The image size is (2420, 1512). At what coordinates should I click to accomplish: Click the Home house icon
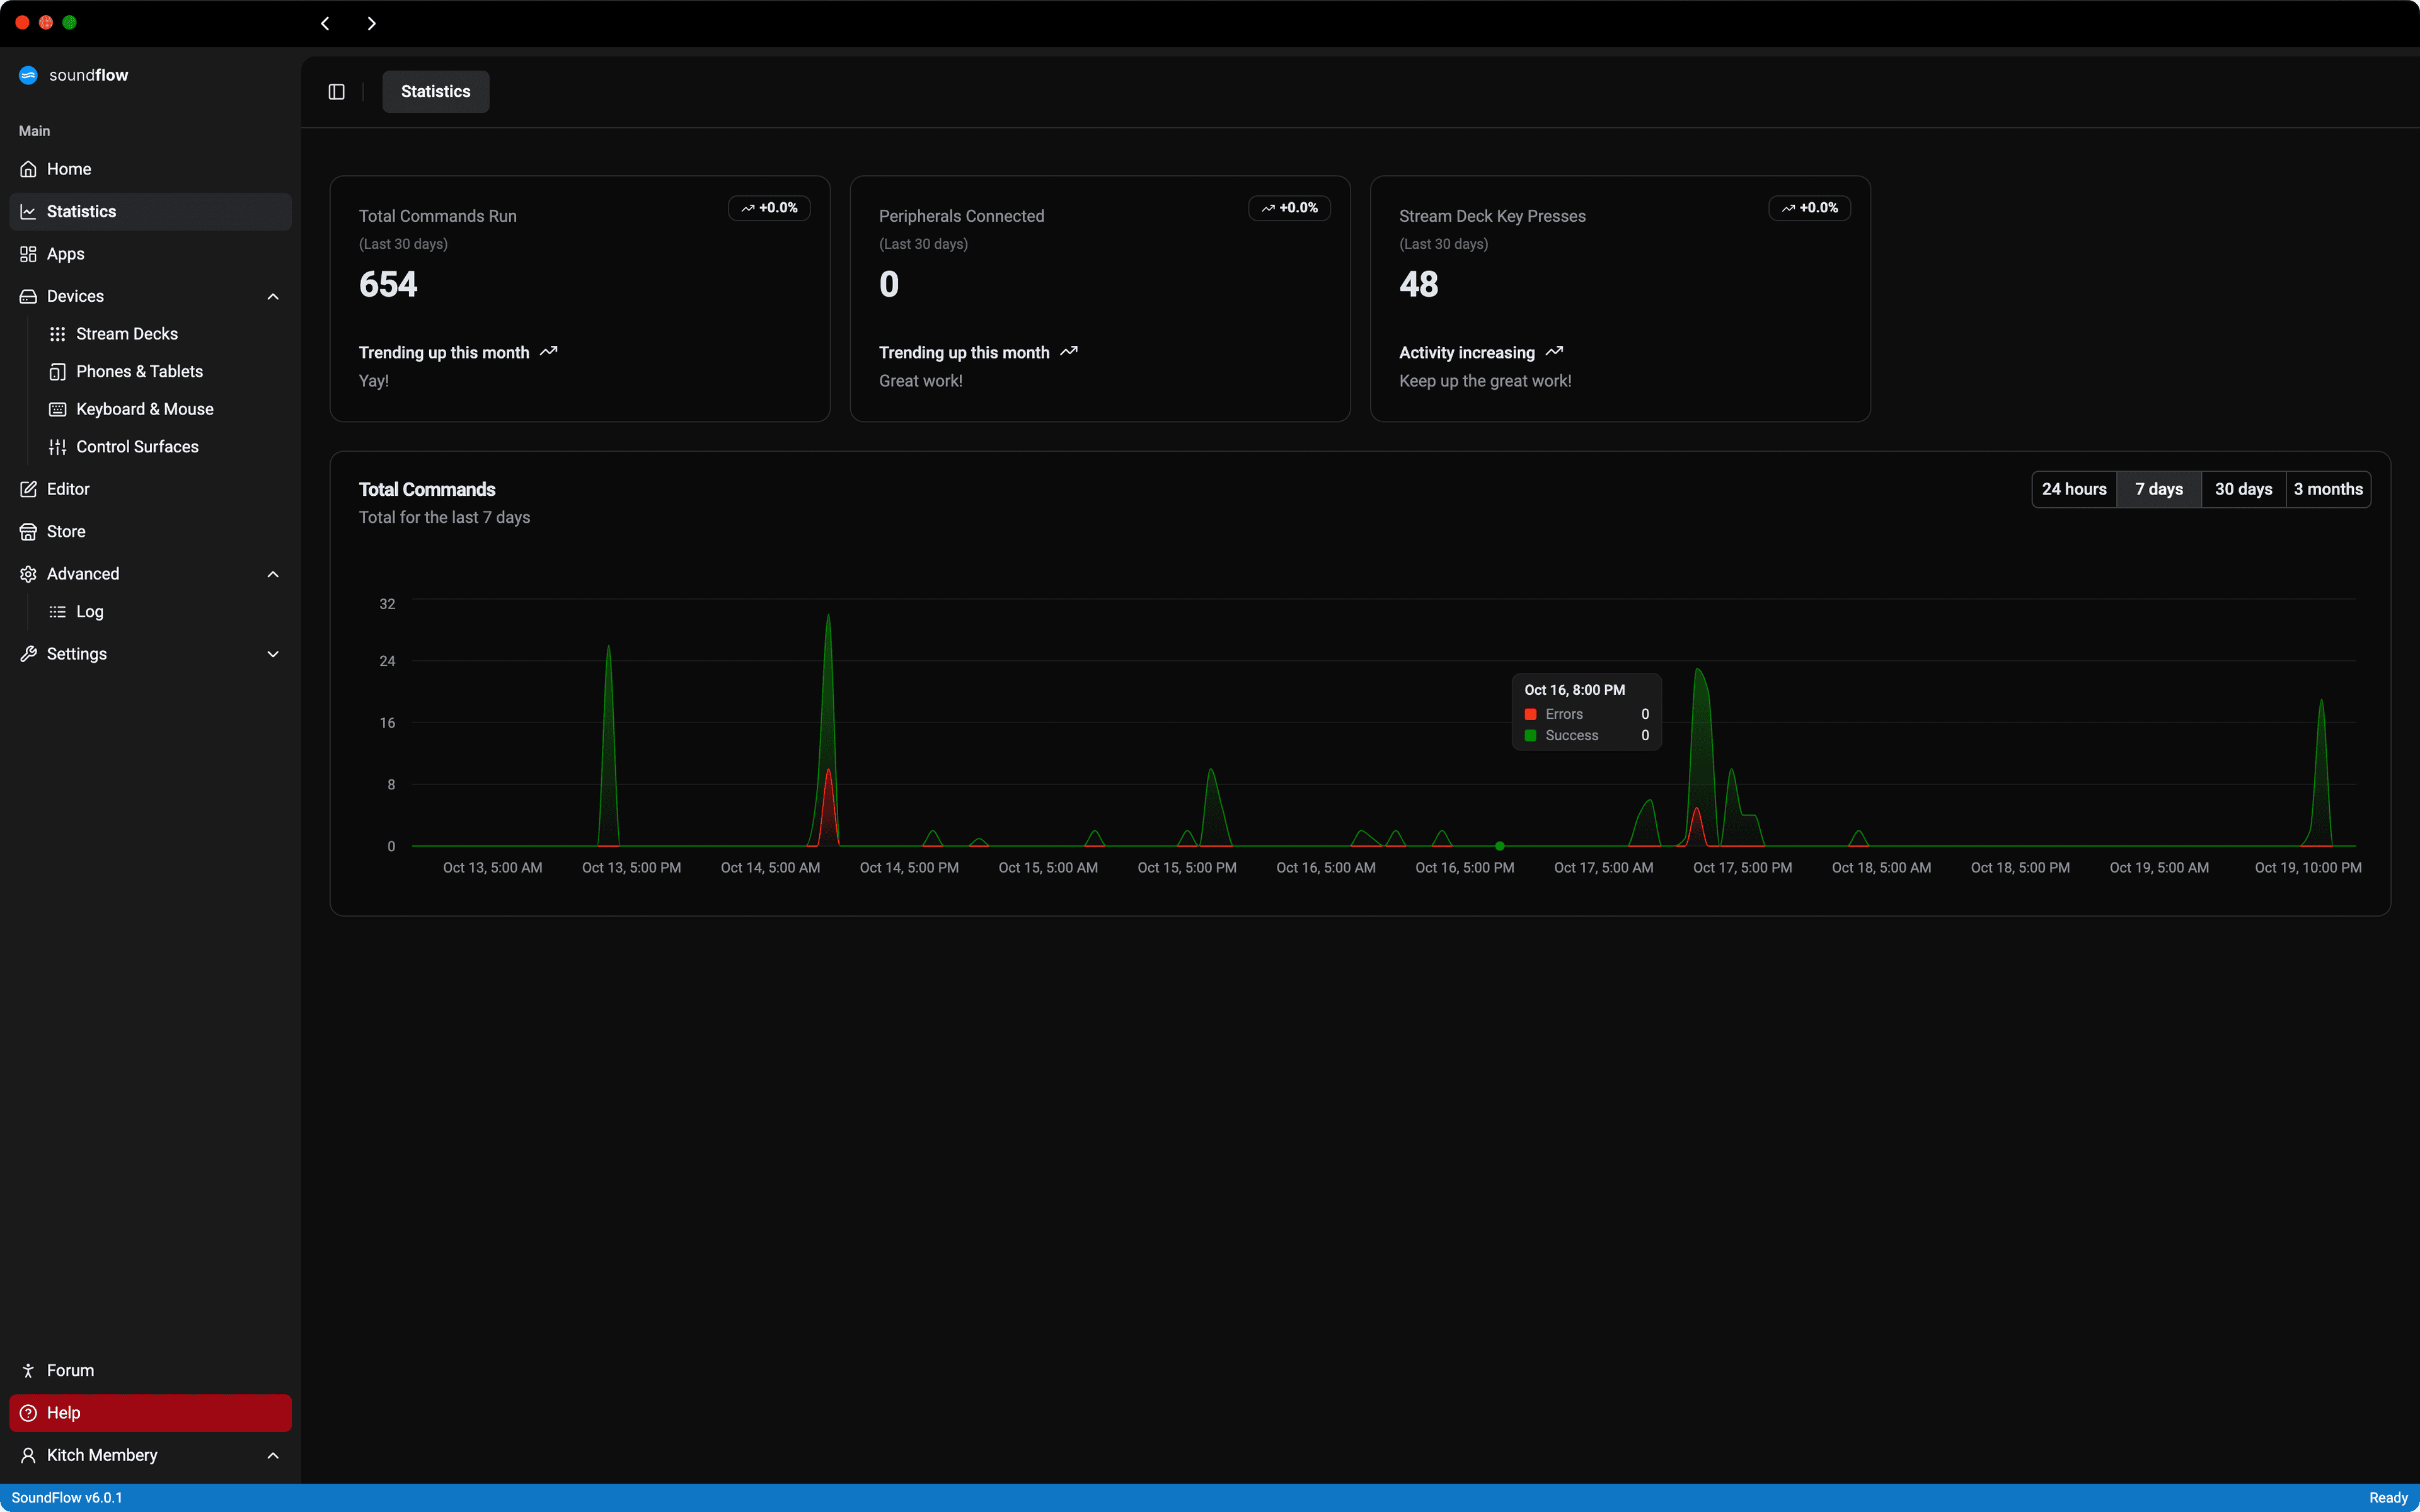pos(28,169)
